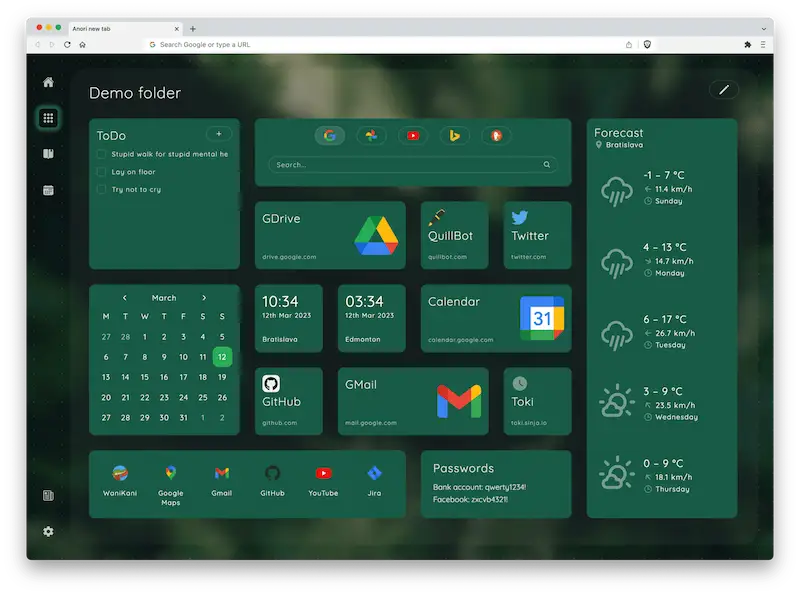
Task: Click Monday forecast entry
Action: tap(662, 260)
